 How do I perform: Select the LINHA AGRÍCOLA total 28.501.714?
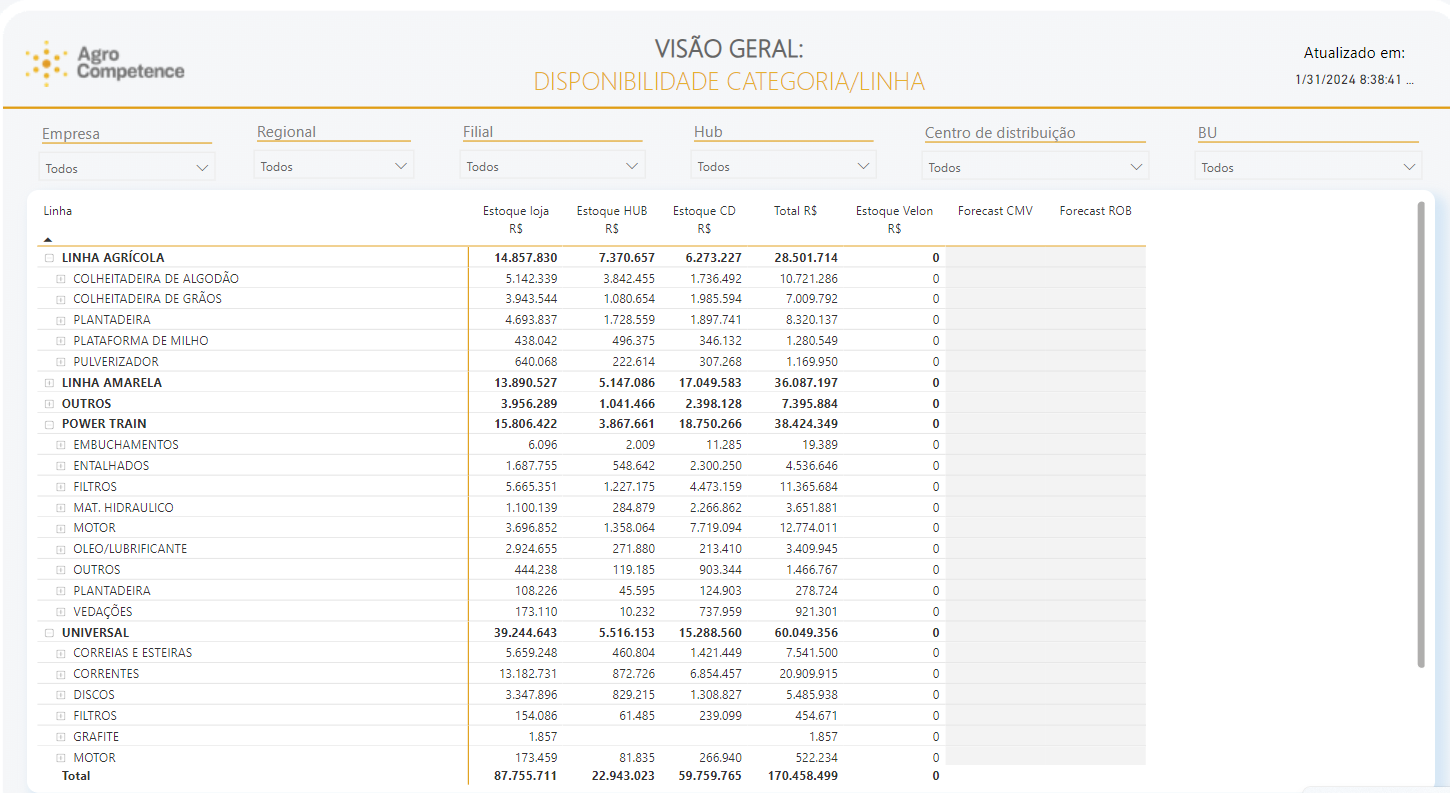(806, 258)
